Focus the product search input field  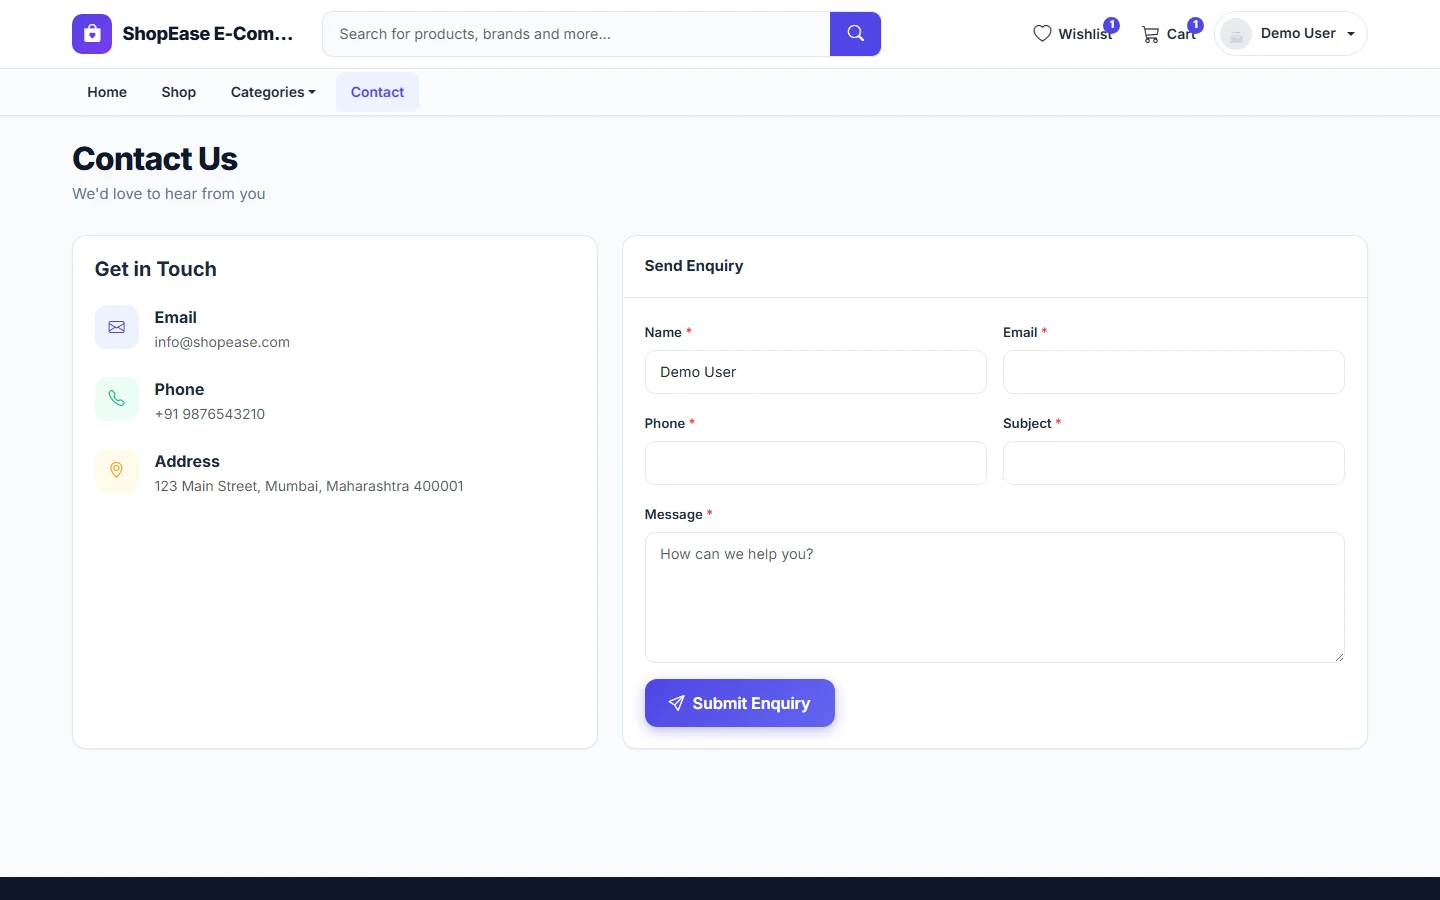[x=576, y=34]
